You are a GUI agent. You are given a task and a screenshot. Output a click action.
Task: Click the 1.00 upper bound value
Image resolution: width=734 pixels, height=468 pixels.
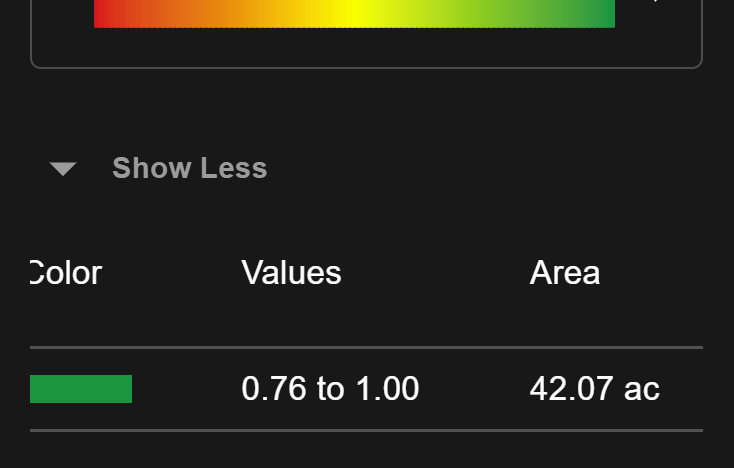pyautogui.click(x=385, y=389)
